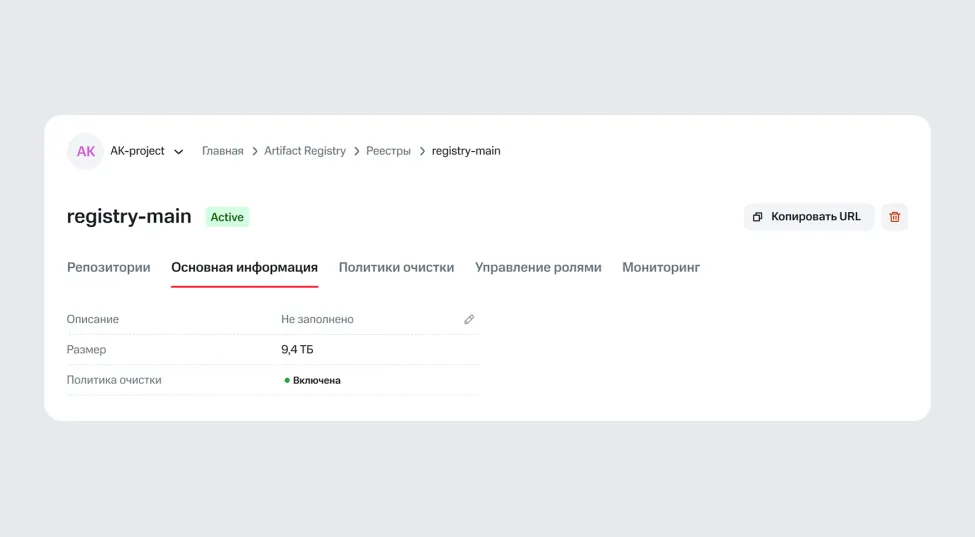Open the Политики очистки tab
This screenshot has width=975, height=537.
[x=396, y=268]
